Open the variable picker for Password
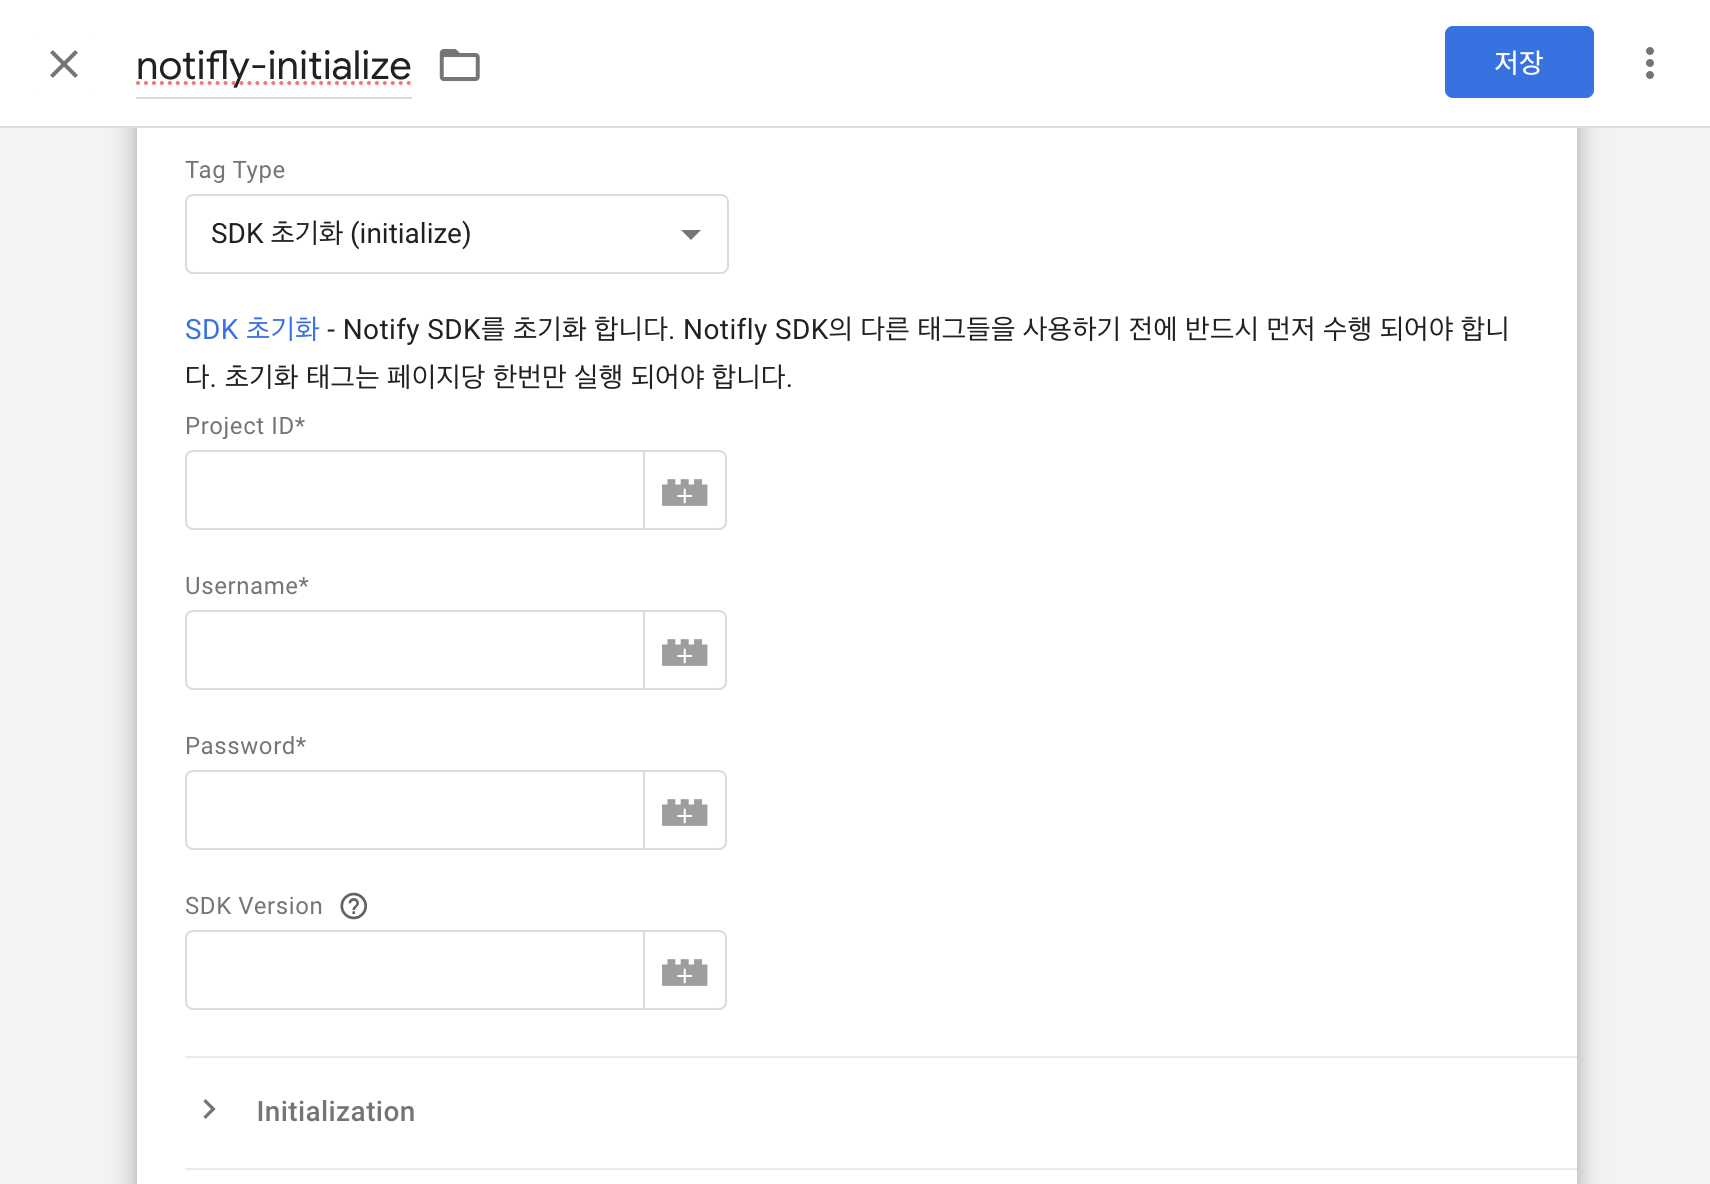1710x1184 pixels. coord(684,810)
